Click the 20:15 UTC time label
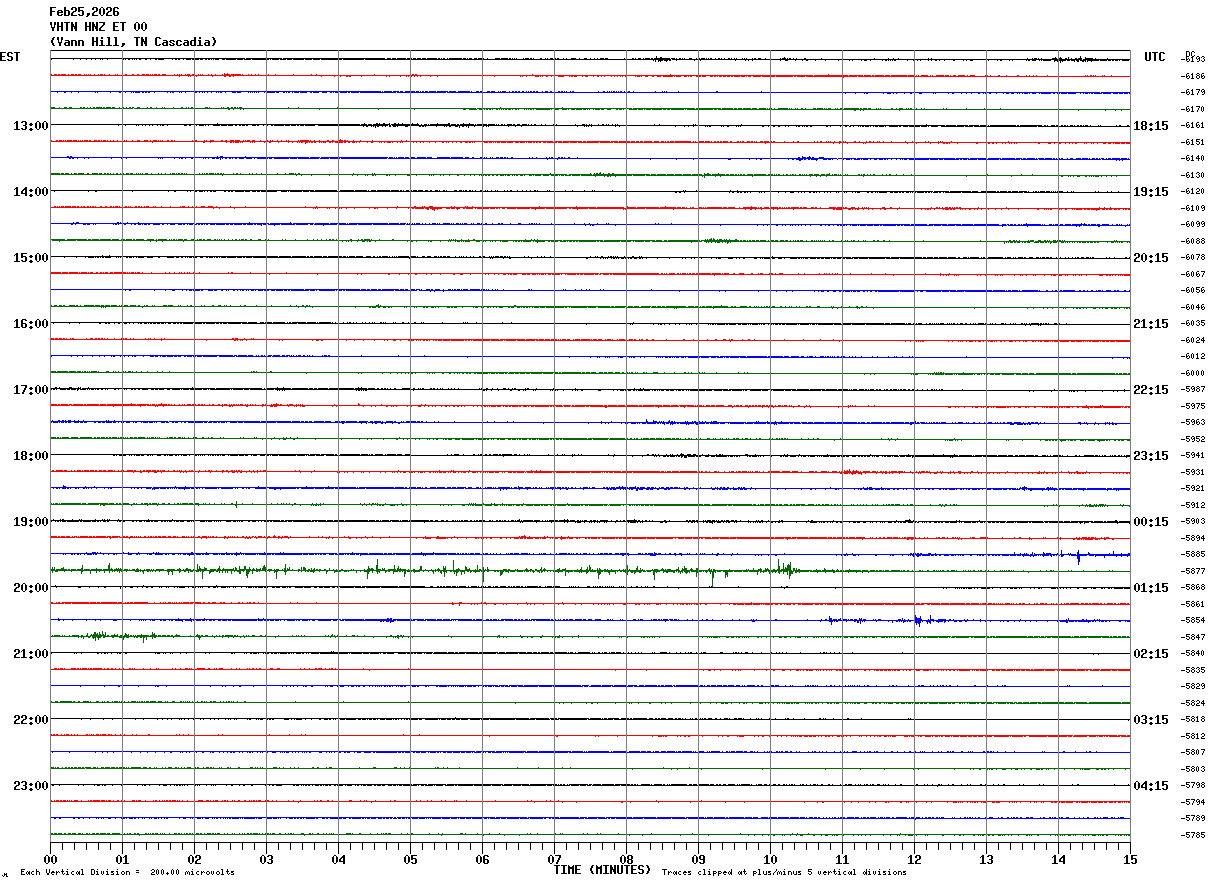The image size is (1210, 886). tap(1151, 258)
